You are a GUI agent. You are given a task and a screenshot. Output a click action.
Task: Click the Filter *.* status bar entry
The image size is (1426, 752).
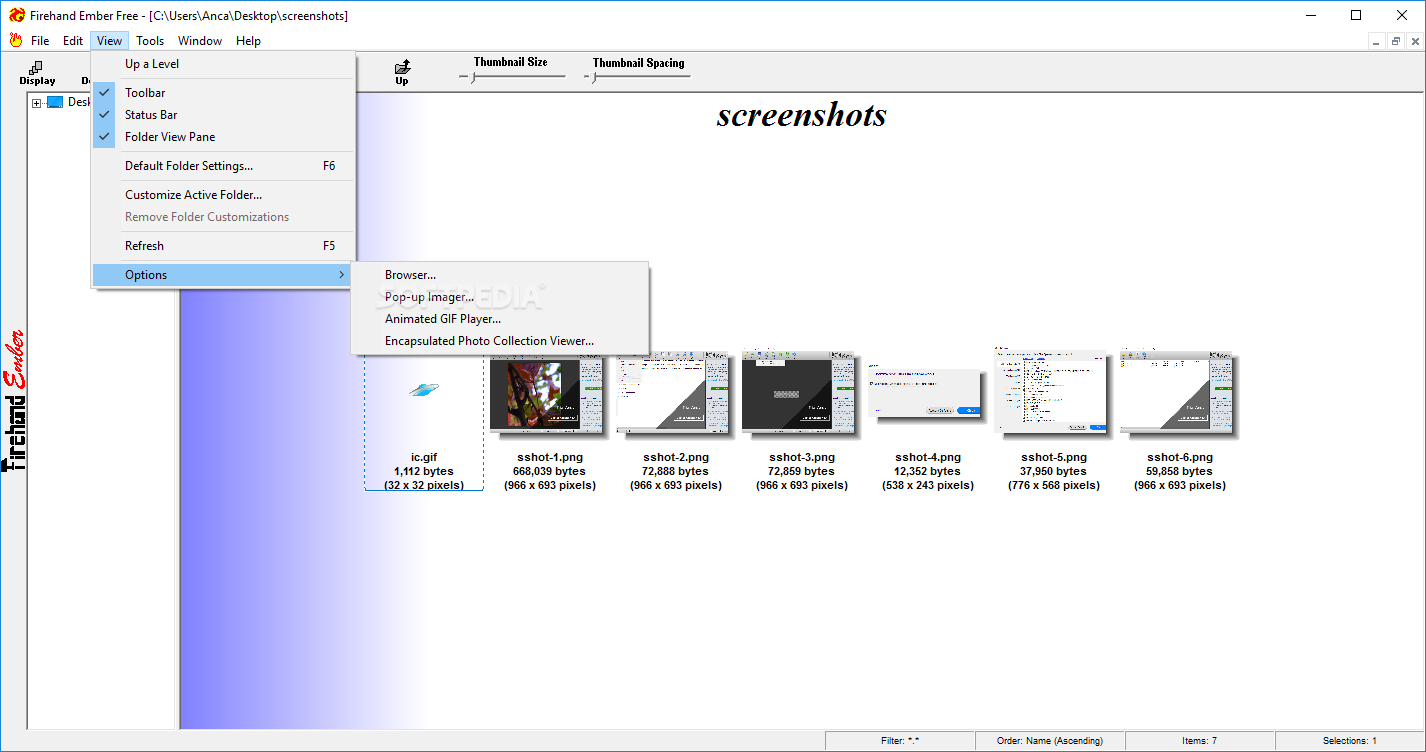point(900,741)
